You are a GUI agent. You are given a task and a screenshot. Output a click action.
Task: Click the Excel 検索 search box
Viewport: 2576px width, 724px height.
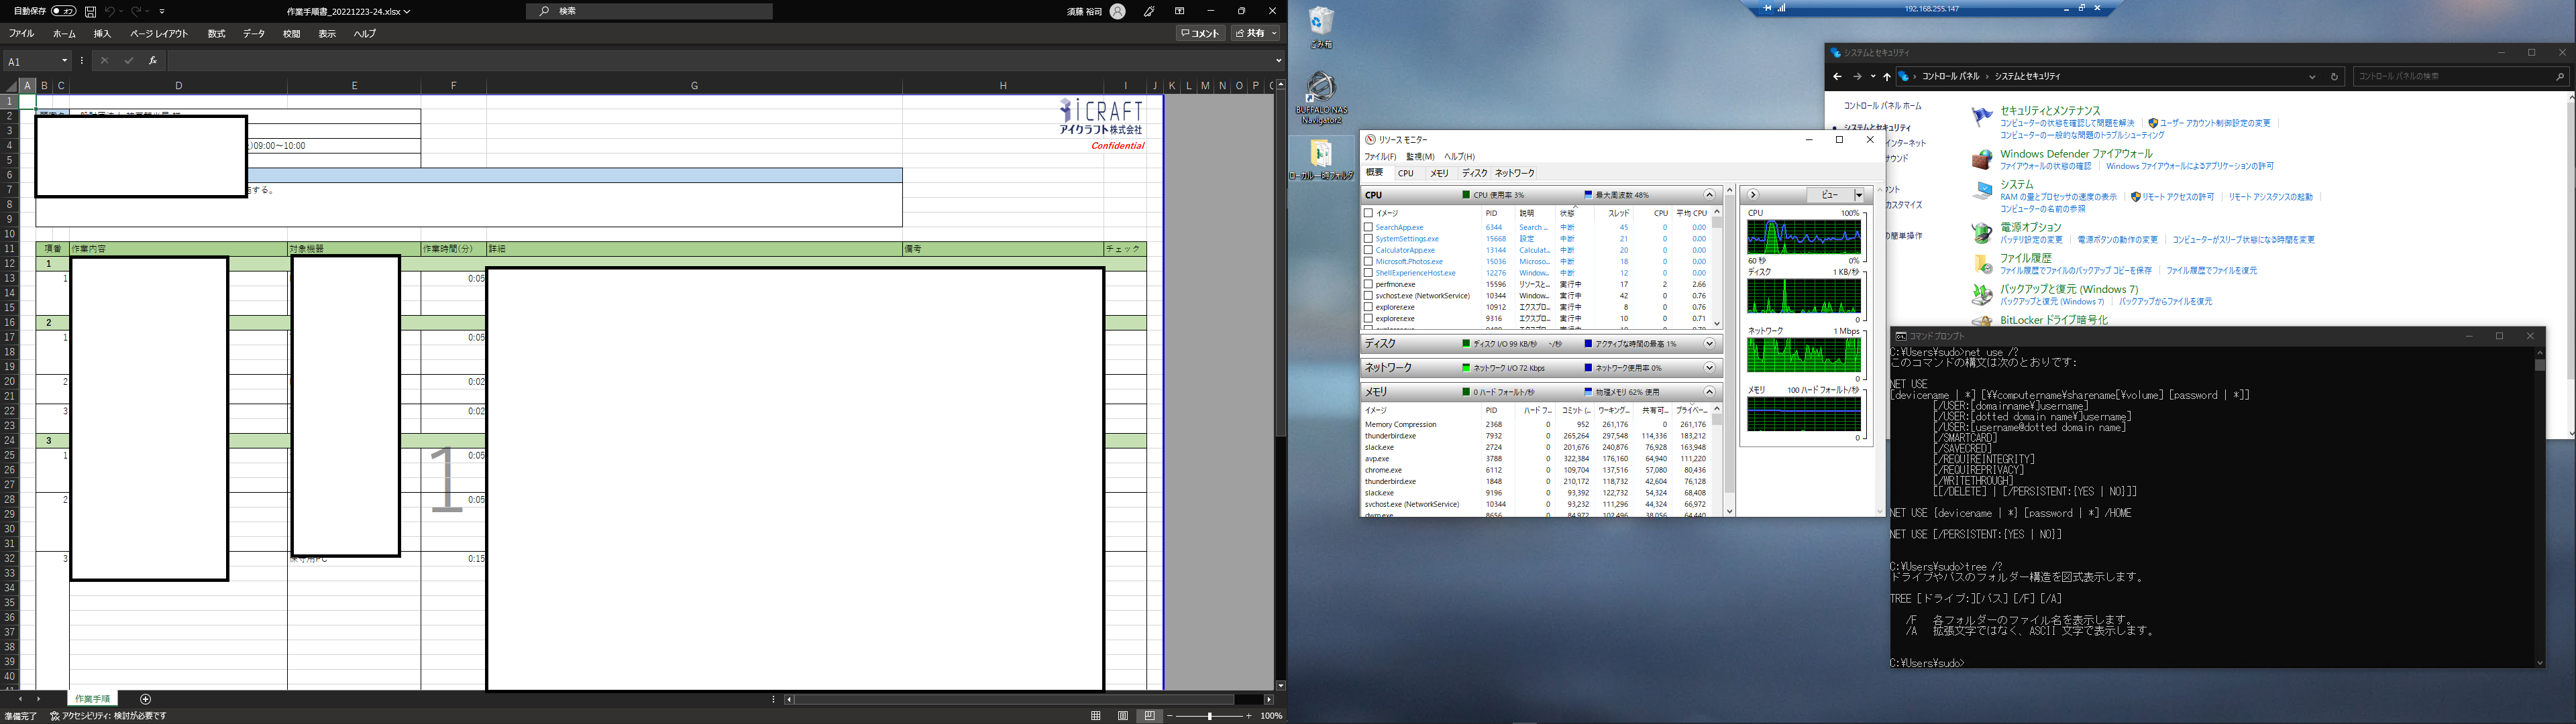[x=650, y=11]
